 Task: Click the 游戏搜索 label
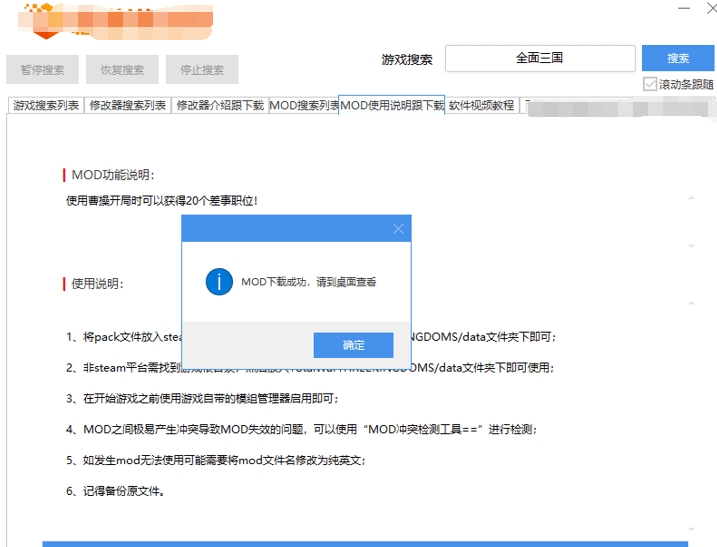click(x=407, y=59)
